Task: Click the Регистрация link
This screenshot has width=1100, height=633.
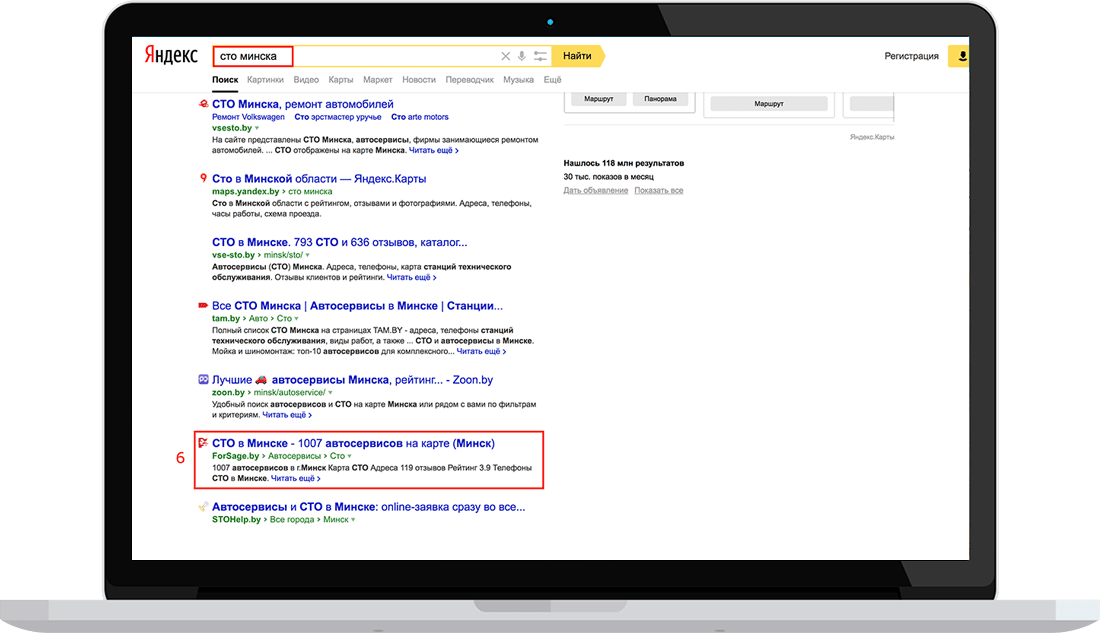Action: tap(911, 56)
